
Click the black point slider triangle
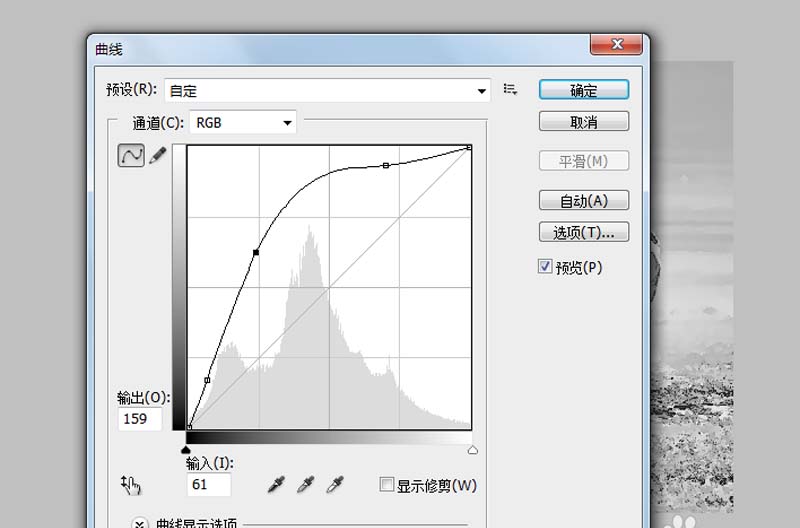187,451
